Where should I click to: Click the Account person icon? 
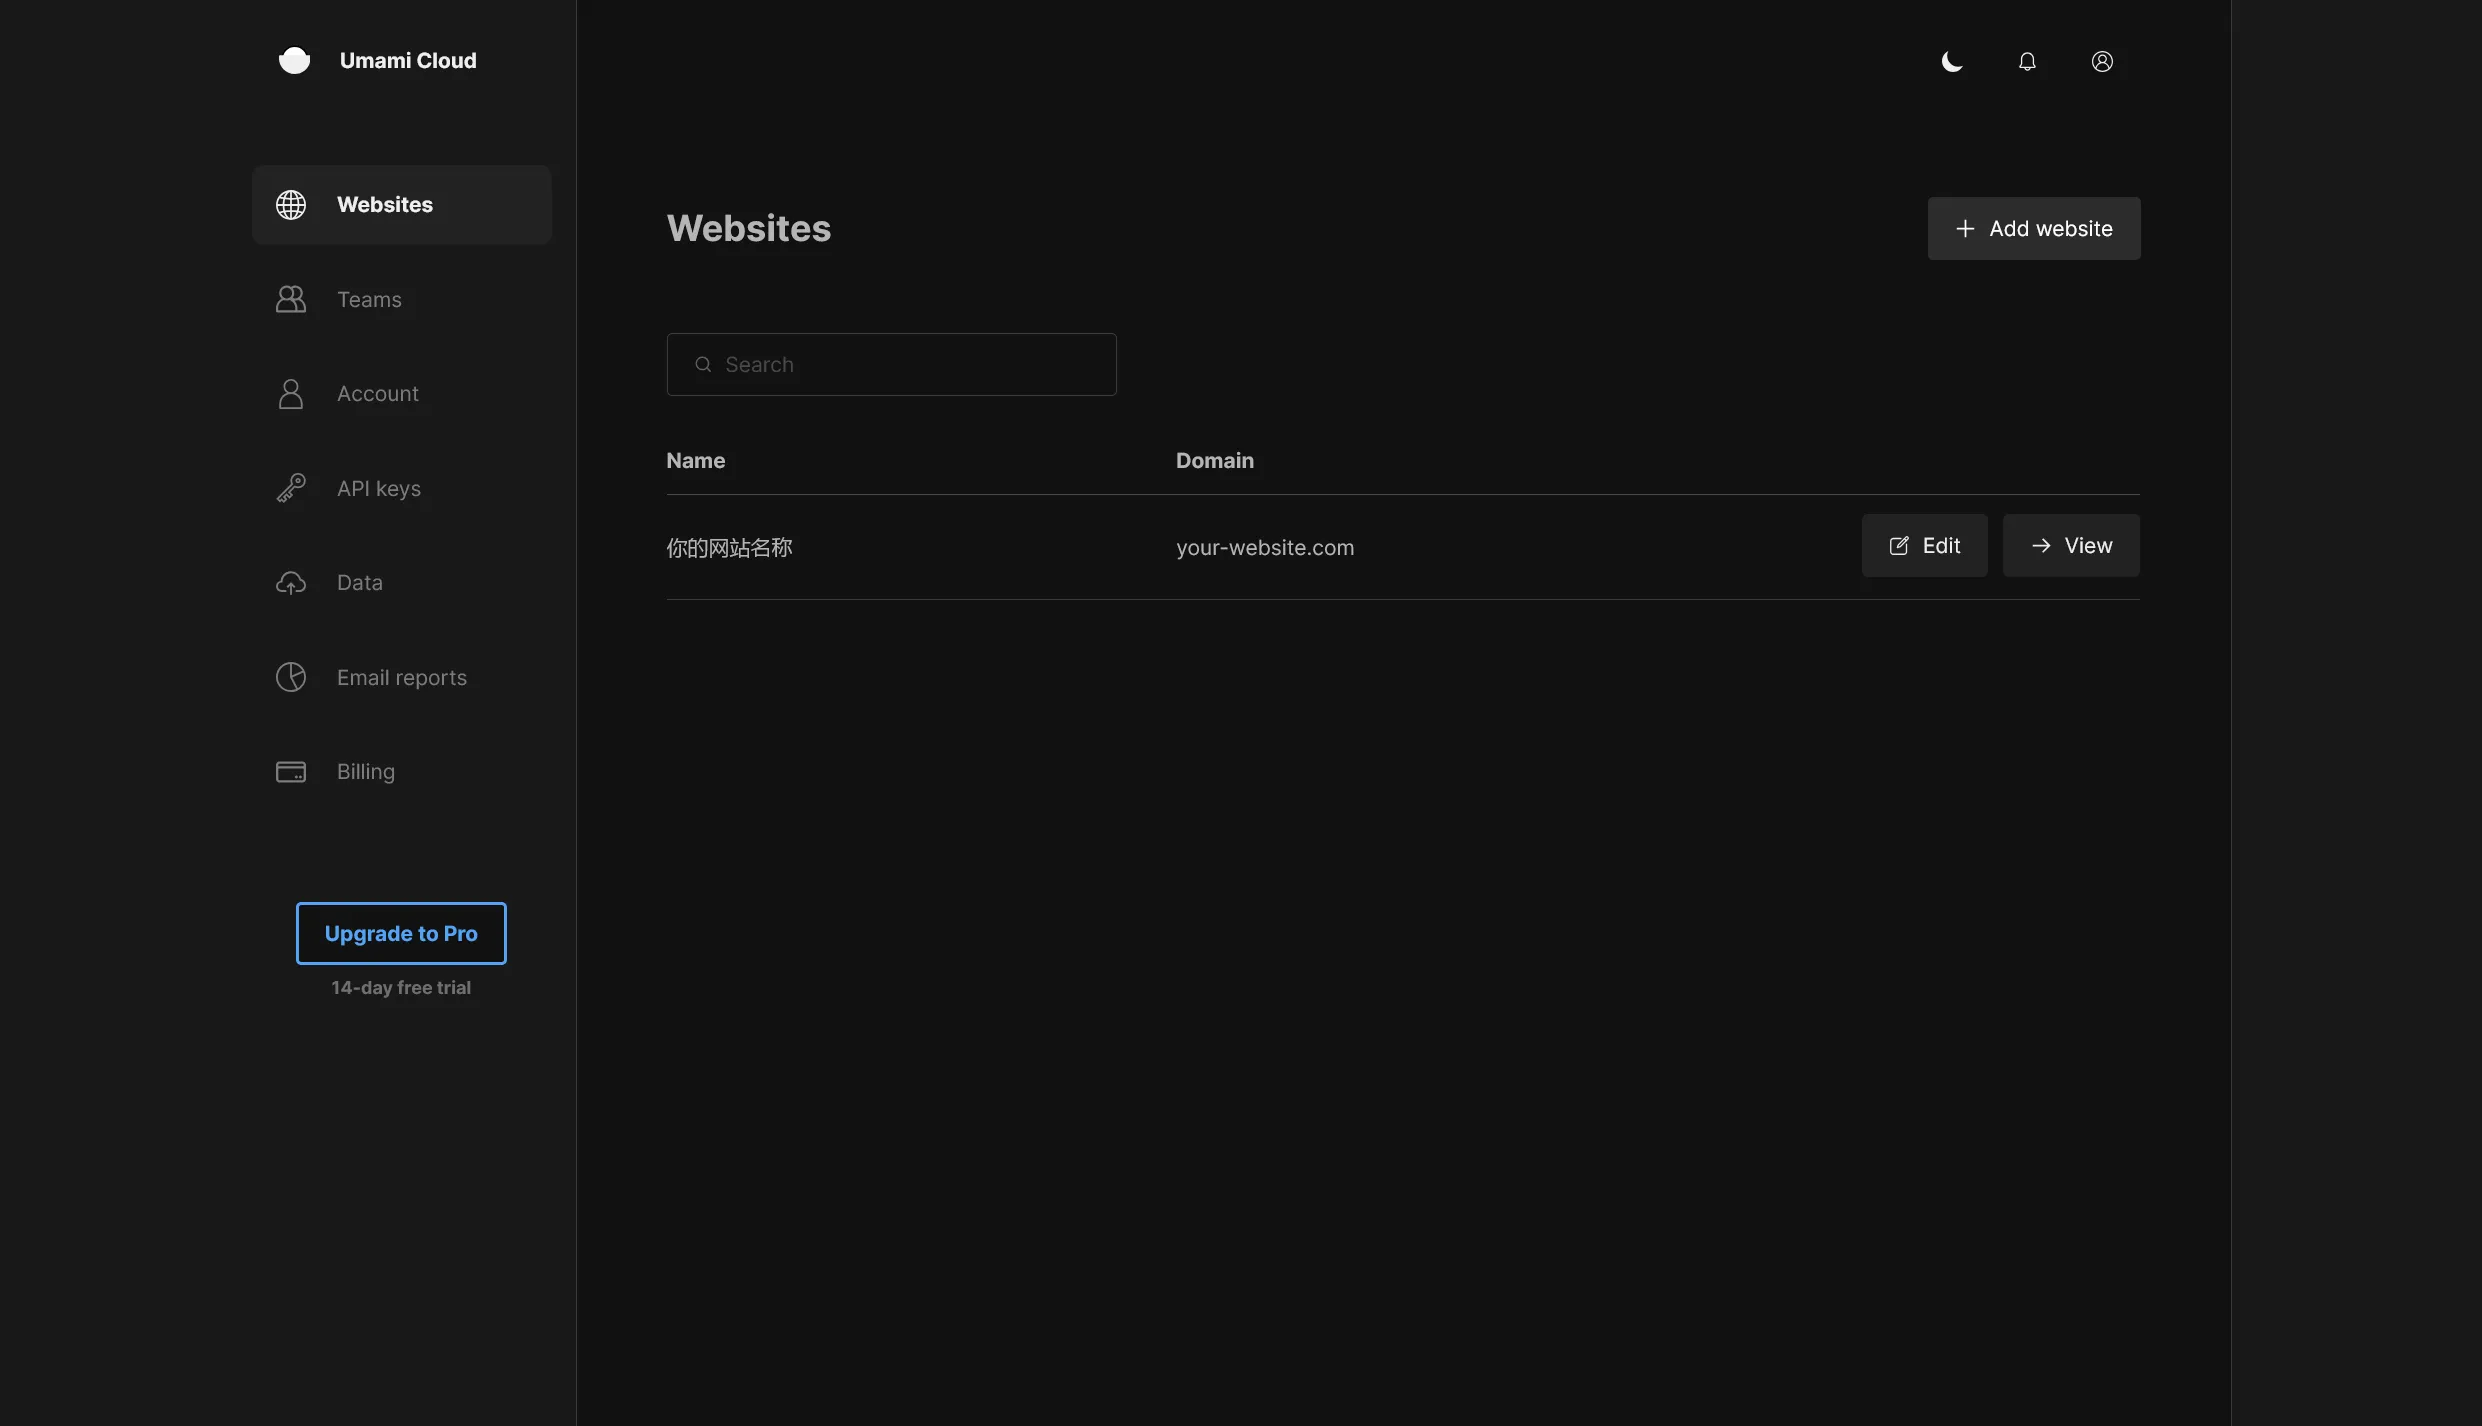click(291, 394)
